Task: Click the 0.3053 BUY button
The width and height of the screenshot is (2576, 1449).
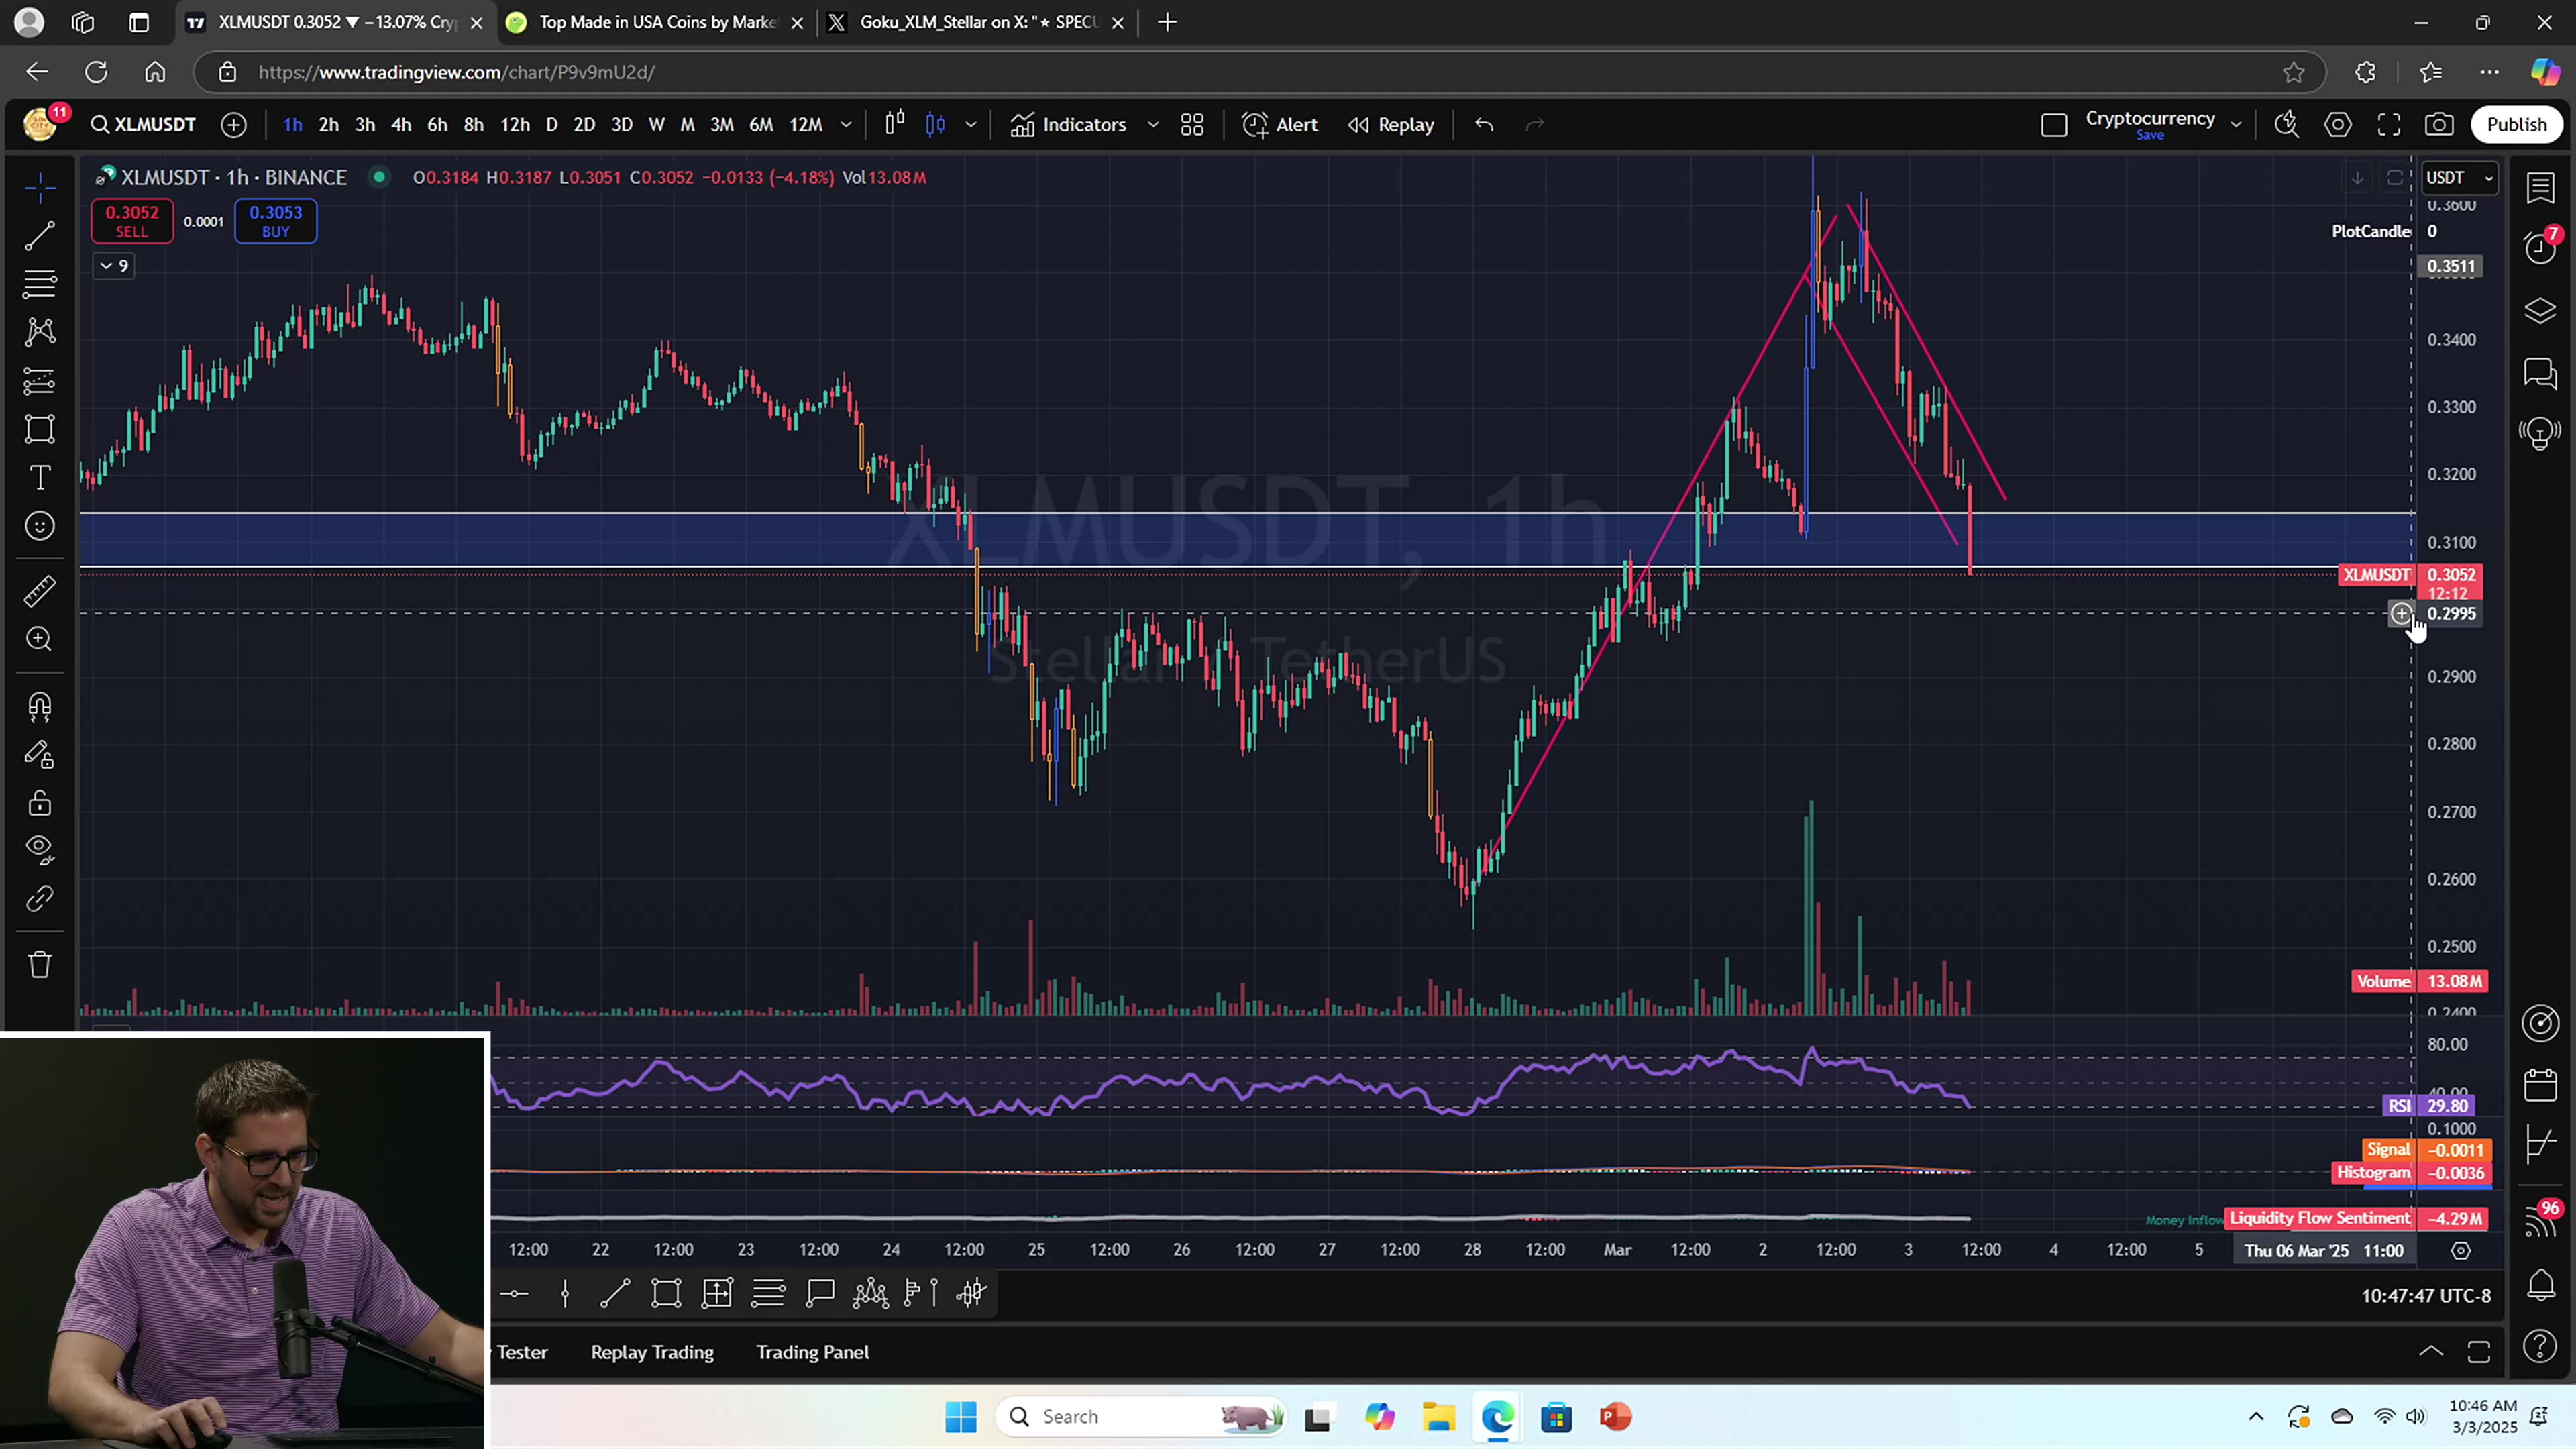Action: (x=275, y=220)
